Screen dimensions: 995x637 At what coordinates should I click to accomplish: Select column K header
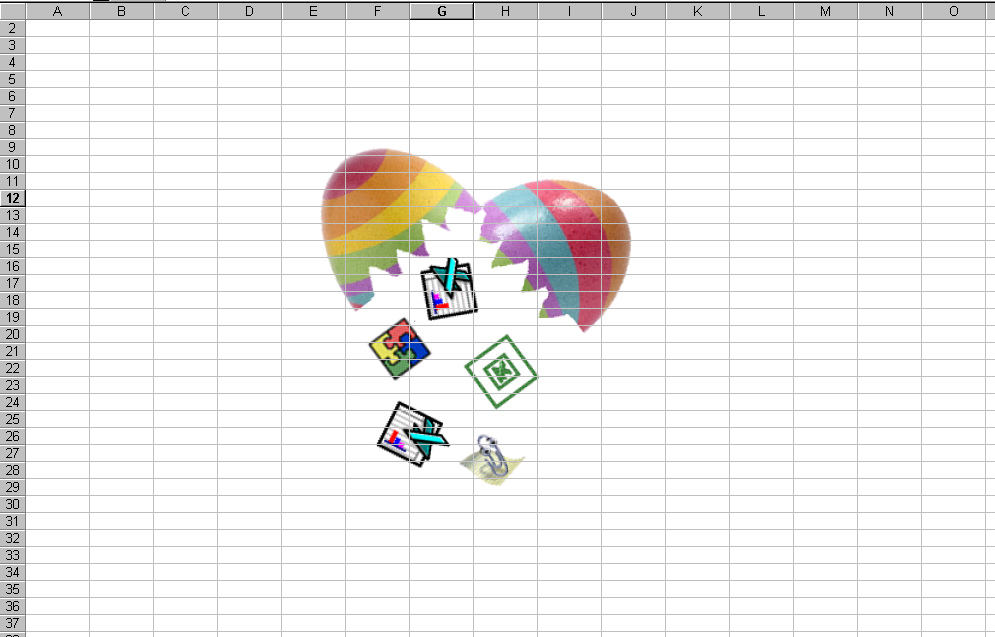click(x=697, y=11)
